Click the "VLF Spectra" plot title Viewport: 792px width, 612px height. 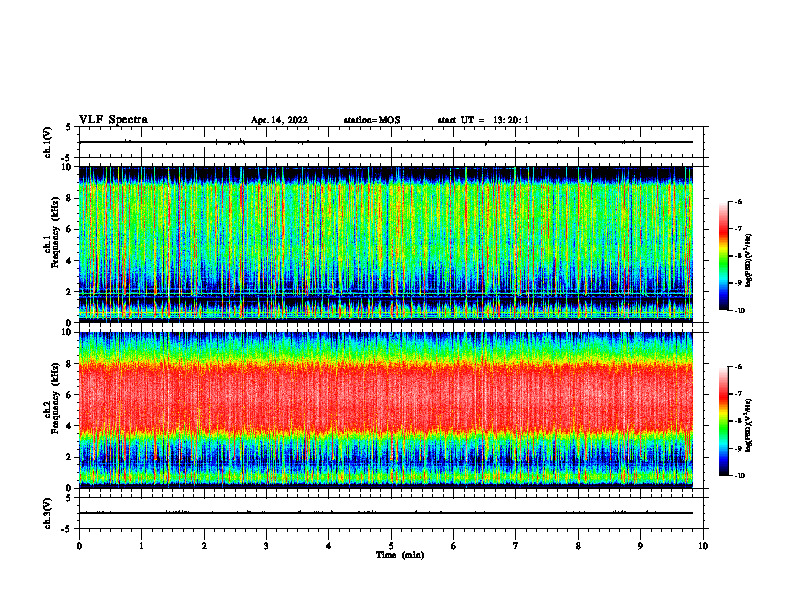(113, 120)
